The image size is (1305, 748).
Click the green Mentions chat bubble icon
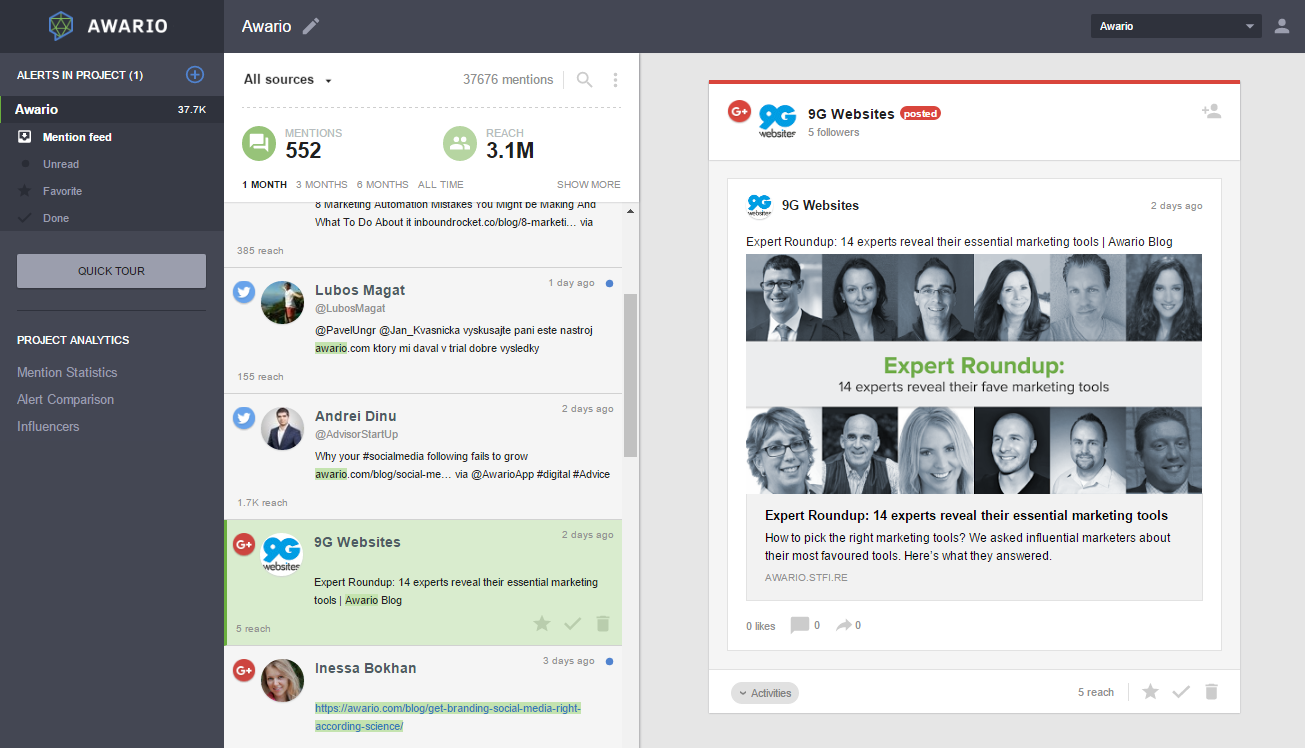(259, 143)
